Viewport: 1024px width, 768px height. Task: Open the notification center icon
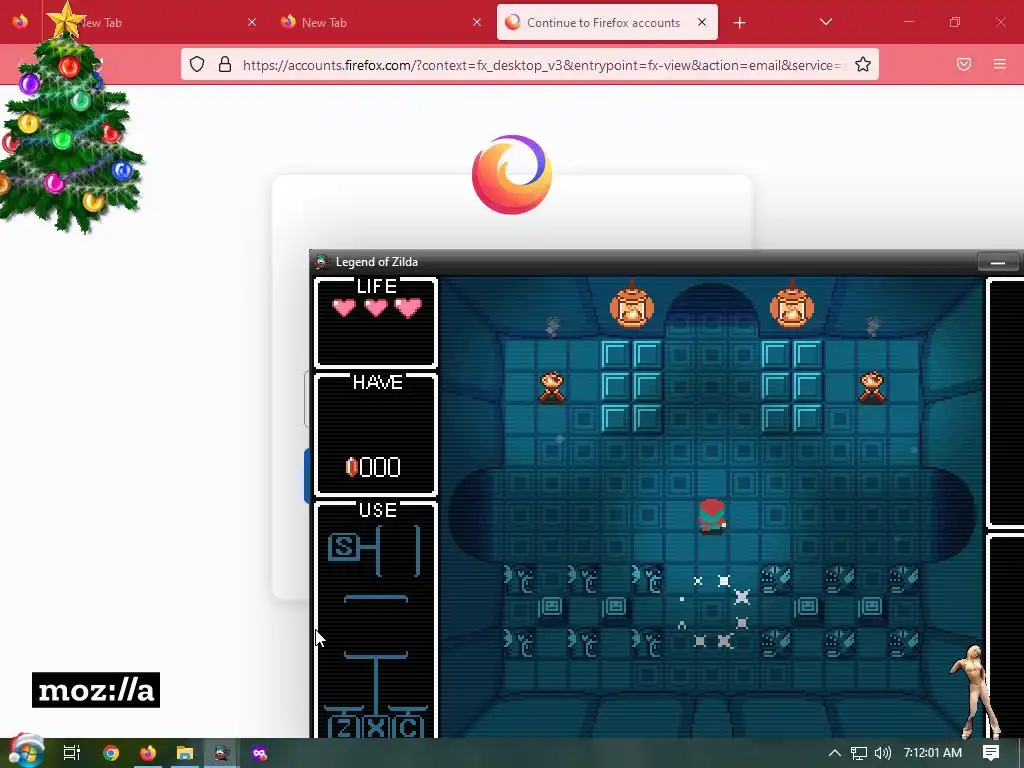click(991, 753)
